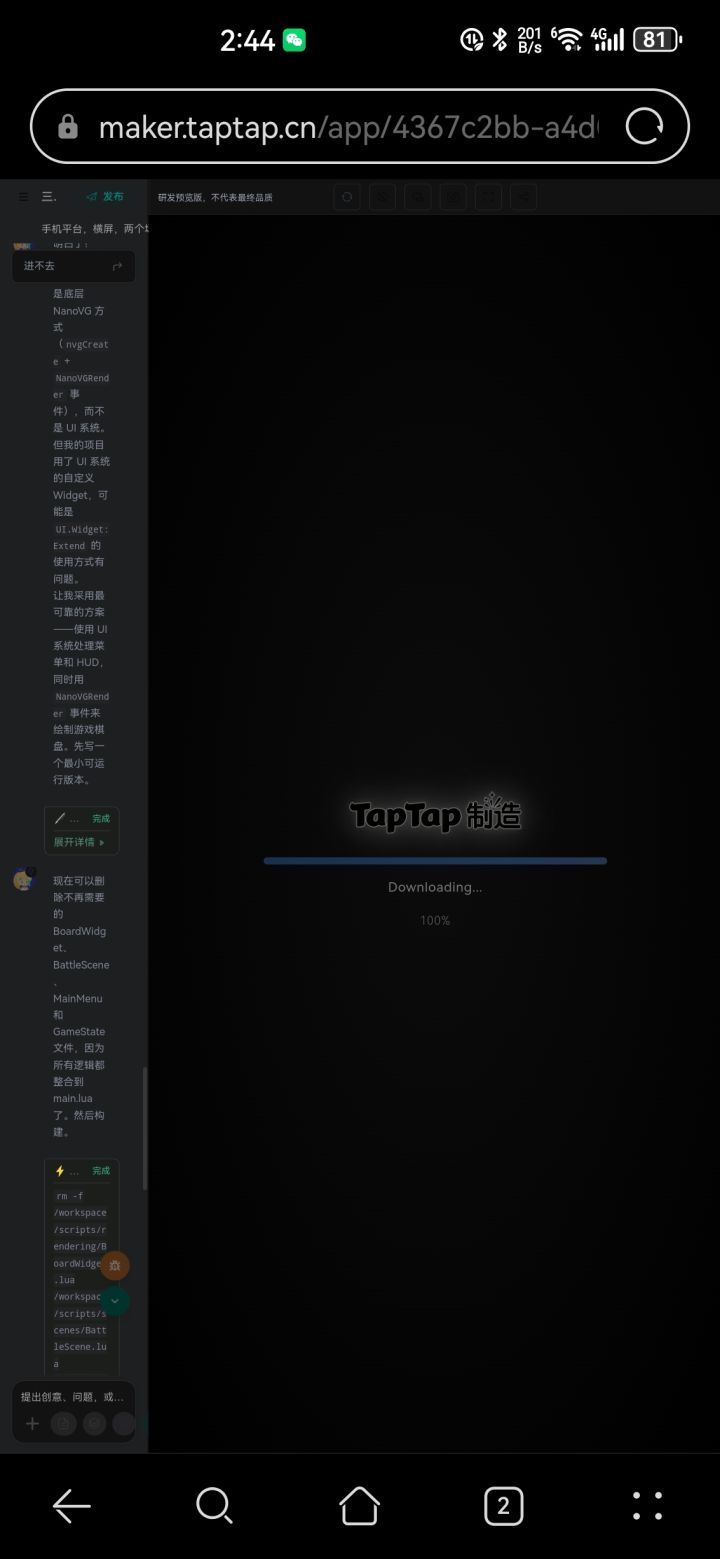Click the reply arrow beside 进不去

(x=117, y=266)
